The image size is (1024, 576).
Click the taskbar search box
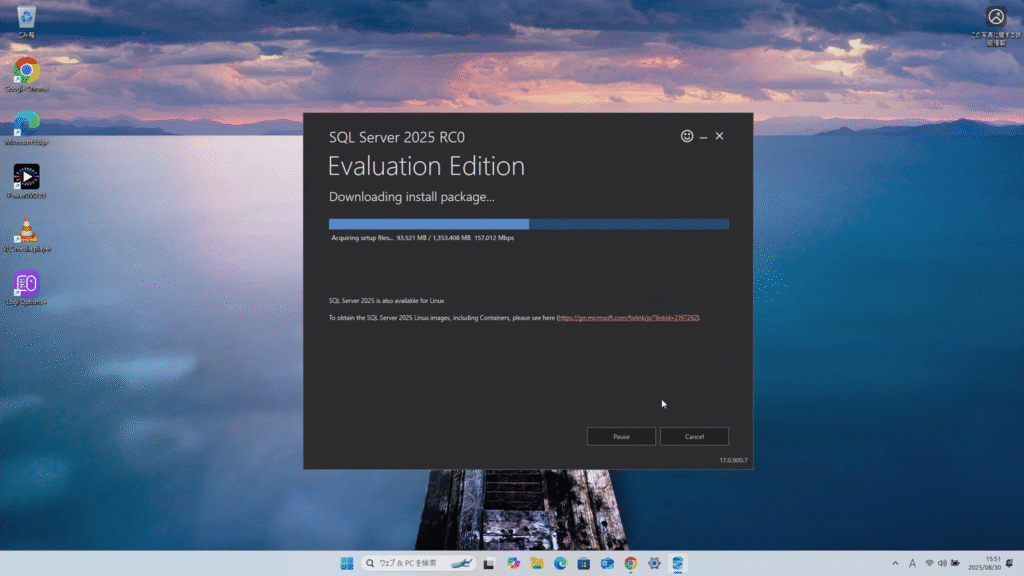(418, 563)
